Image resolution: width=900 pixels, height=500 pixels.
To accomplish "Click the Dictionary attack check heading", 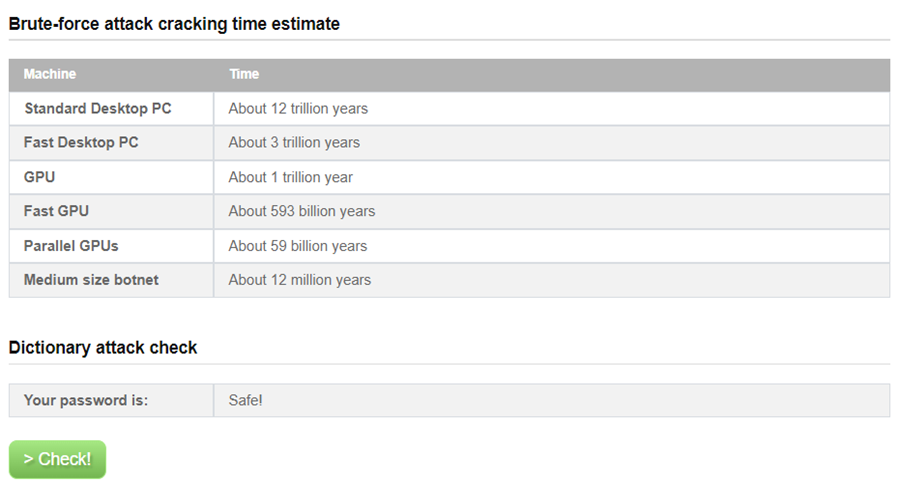I will click(103, 348).
